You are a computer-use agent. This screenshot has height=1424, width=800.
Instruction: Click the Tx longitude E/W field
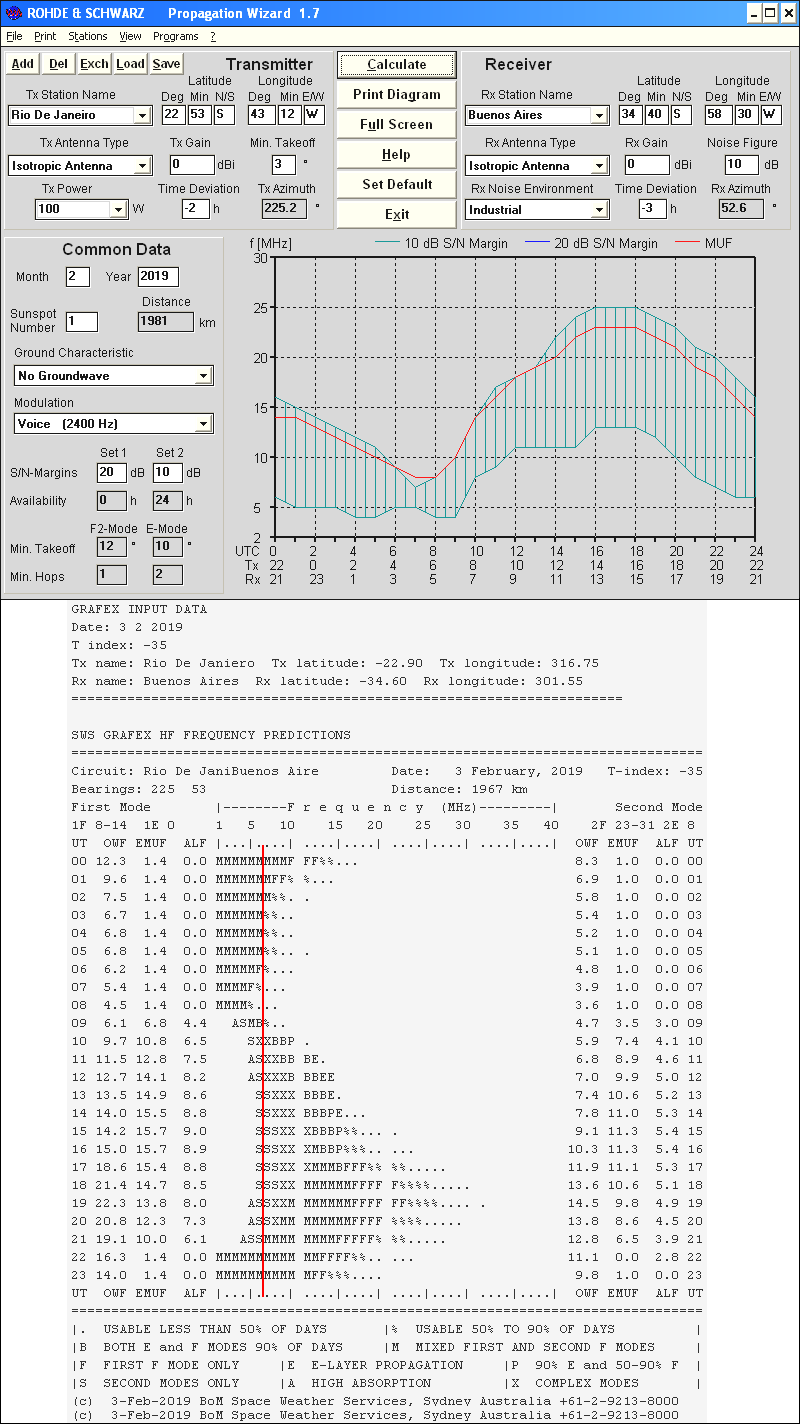point(314,114)
